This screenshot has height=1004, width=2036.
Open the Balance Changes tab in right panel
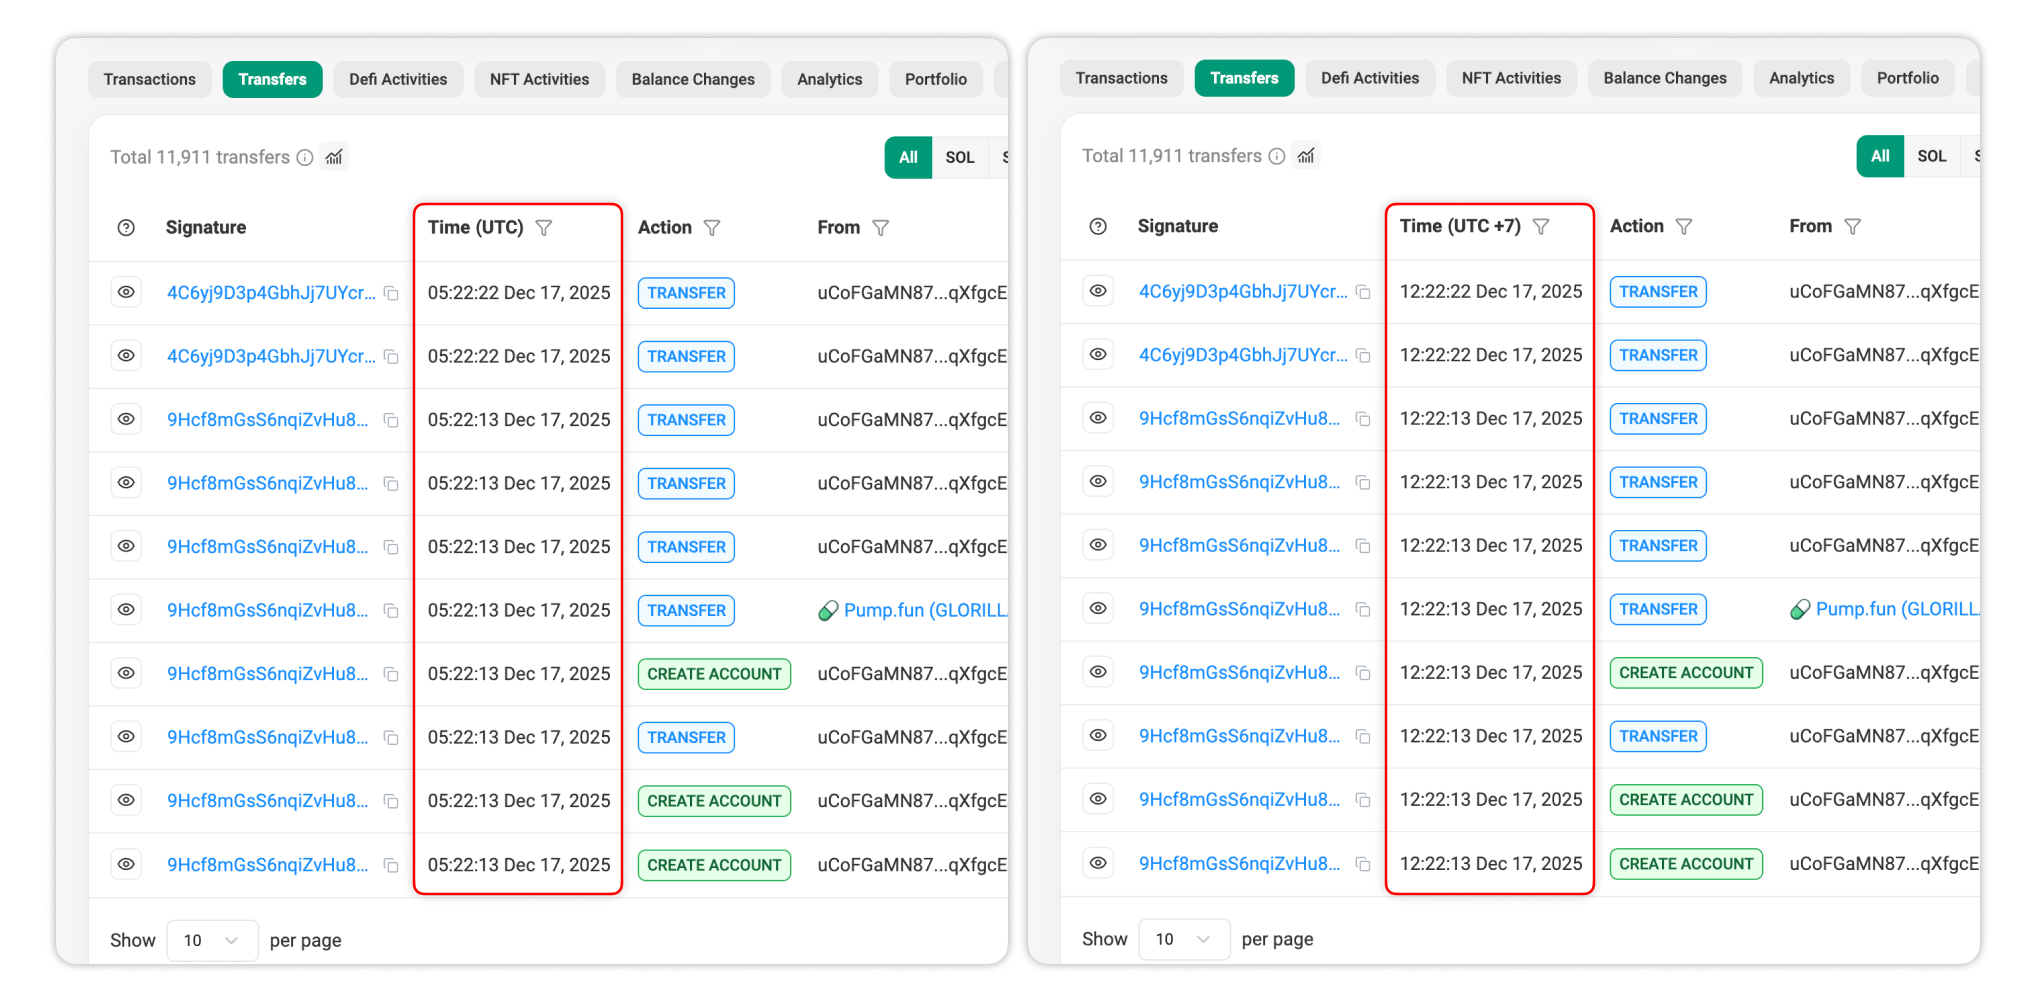click(x=1665, y=78)
